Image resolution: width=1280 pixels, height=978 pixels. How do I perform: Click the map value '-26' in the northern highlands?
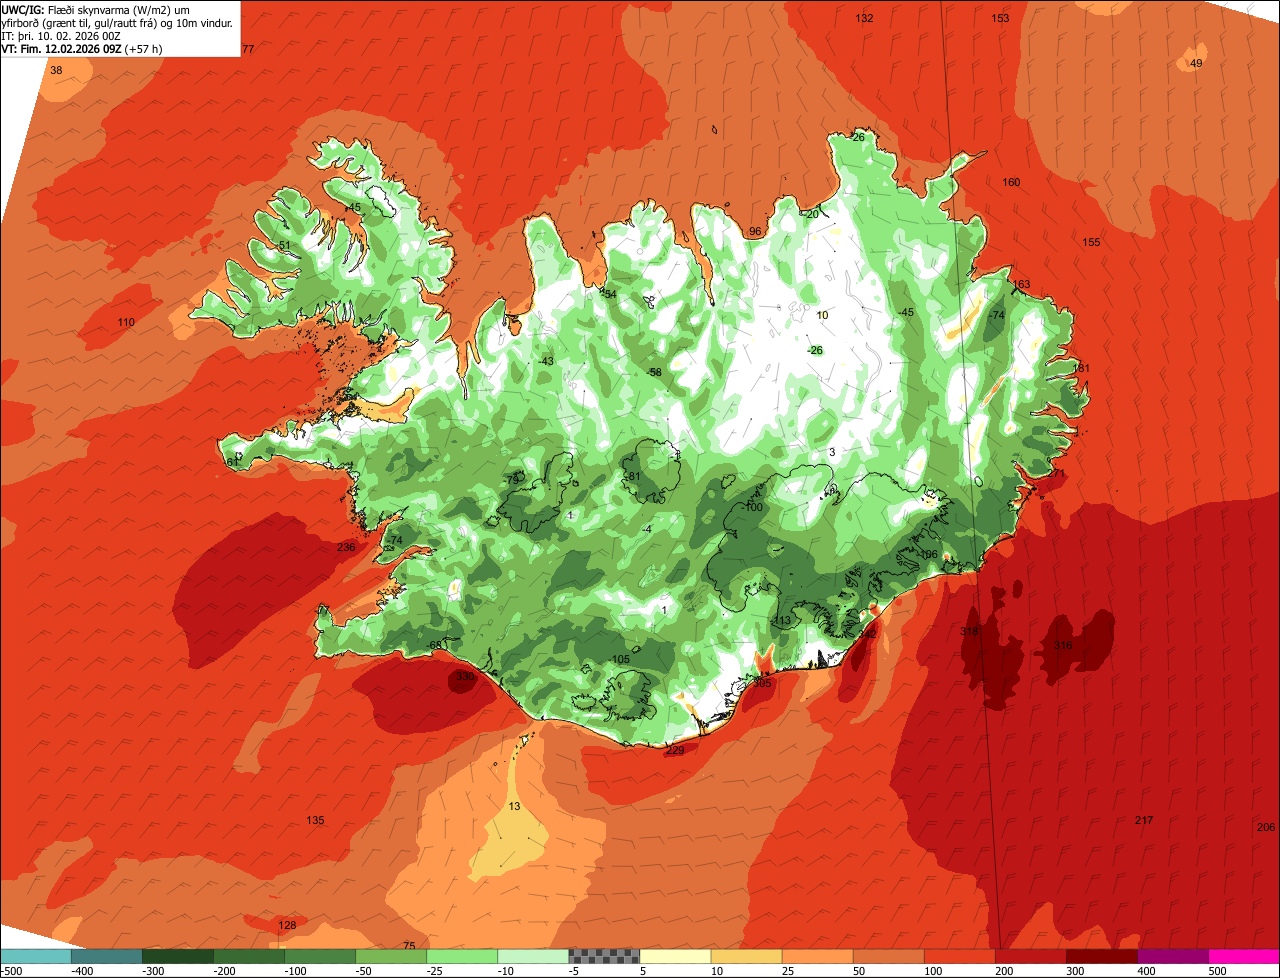(814, 350)
